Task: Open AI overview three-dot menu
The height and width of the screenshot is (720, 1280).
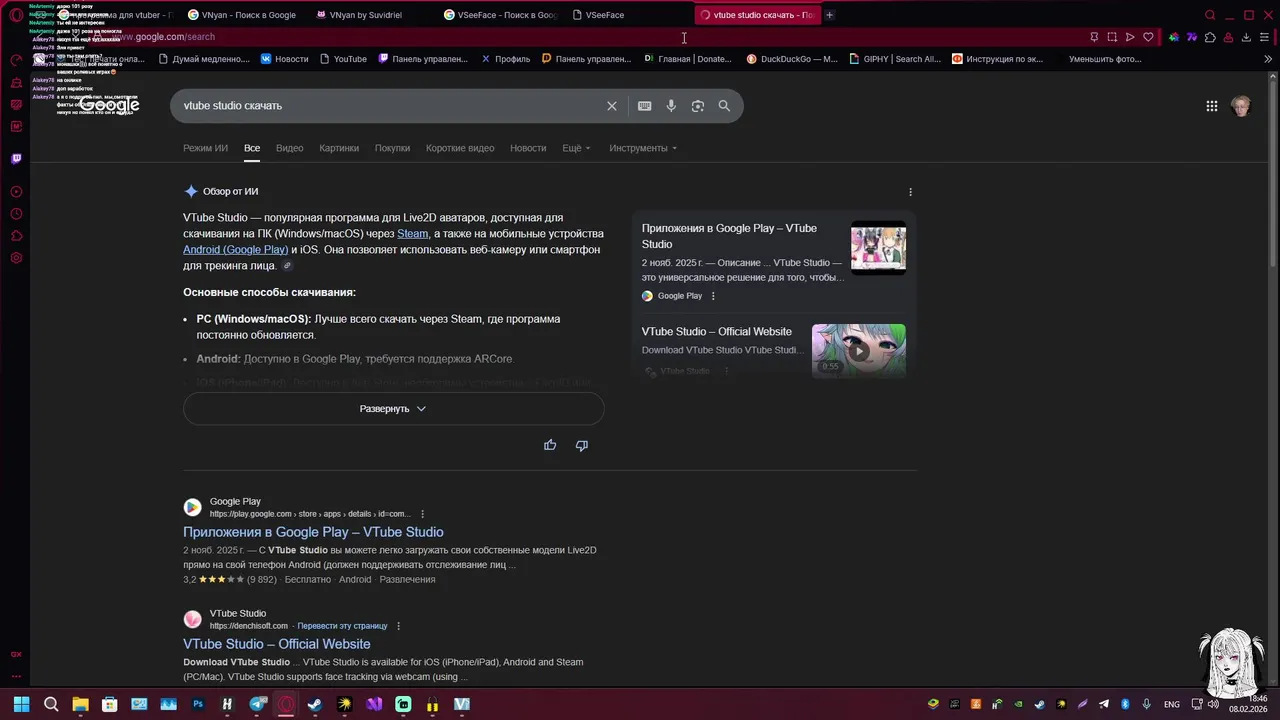Action: (910, 192)
